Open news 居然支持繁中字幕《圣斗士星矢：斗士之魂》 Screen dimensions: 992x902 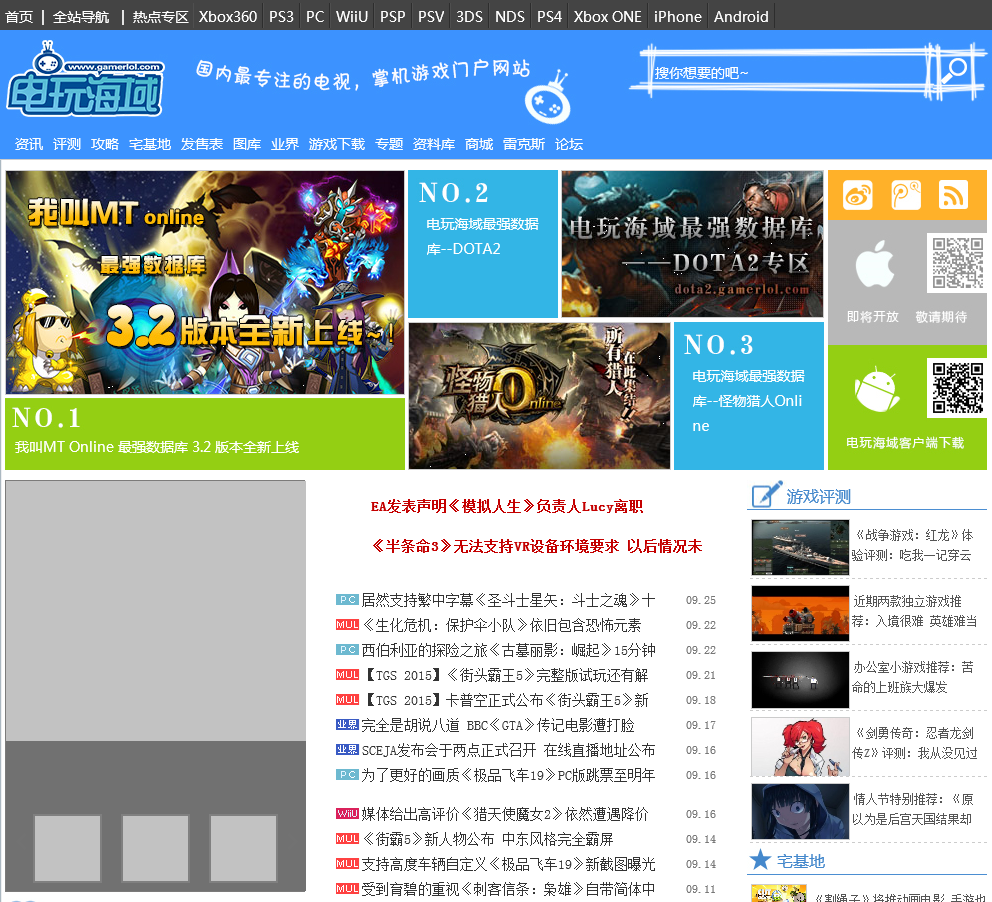click(x=508, y=600)
